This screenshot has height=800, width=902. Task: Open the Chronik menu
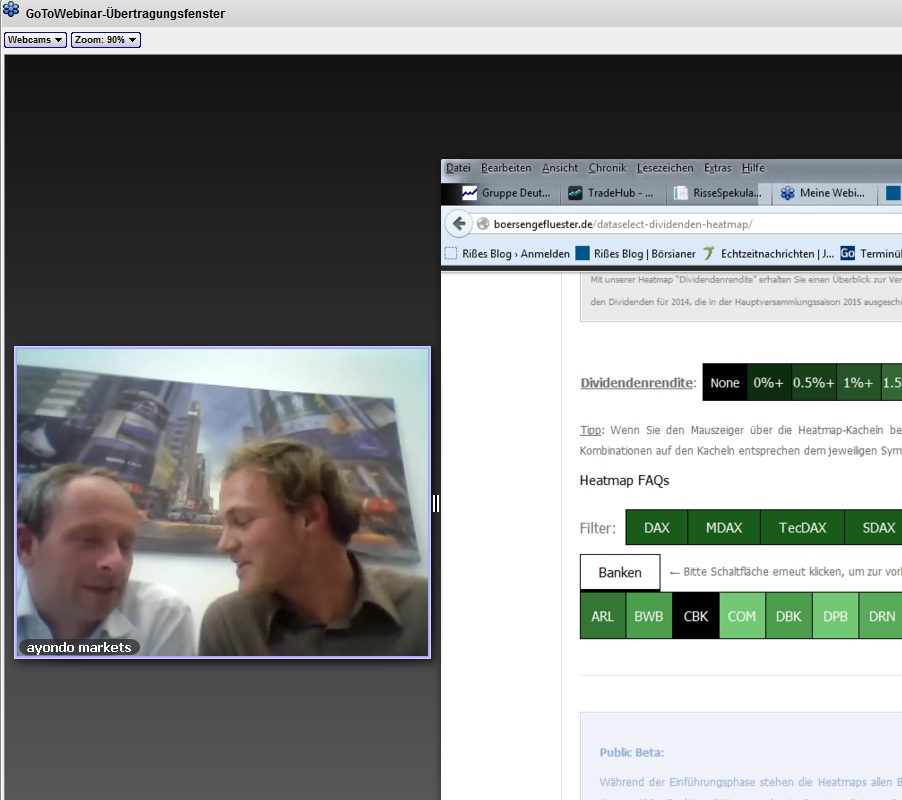click(x=607, y=168)
